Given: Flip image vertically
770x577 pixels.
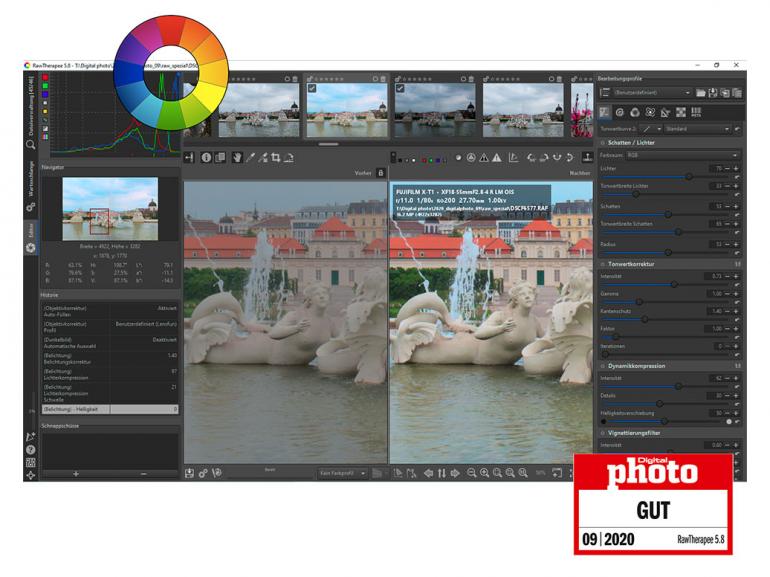Looking at the screenshot, I should click(570, 158).
